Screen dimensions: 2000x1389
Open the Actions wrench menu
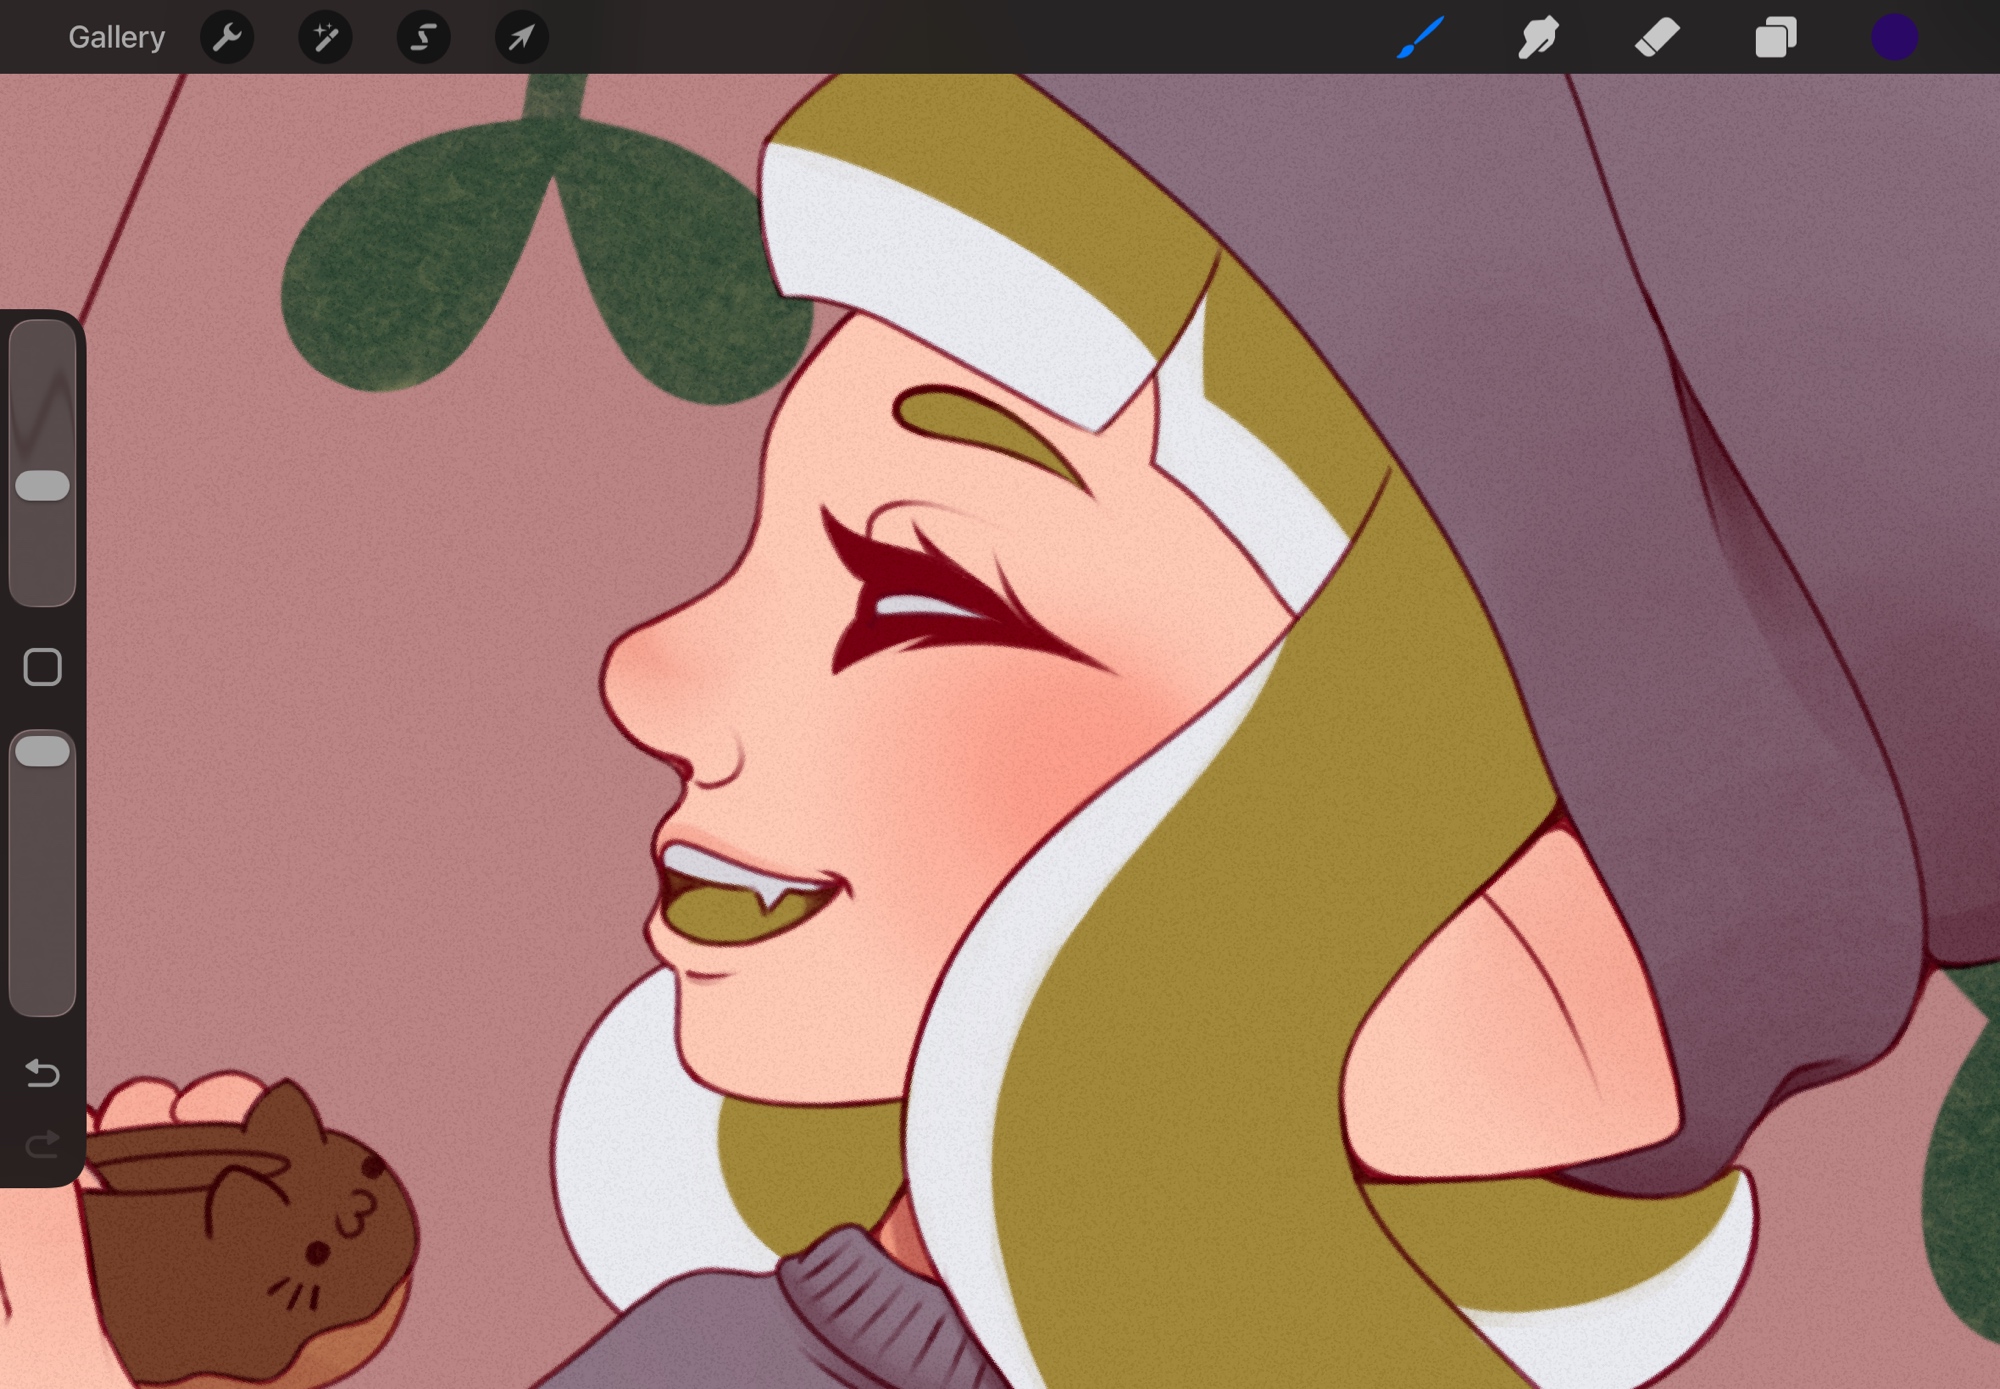click(227, 38)
